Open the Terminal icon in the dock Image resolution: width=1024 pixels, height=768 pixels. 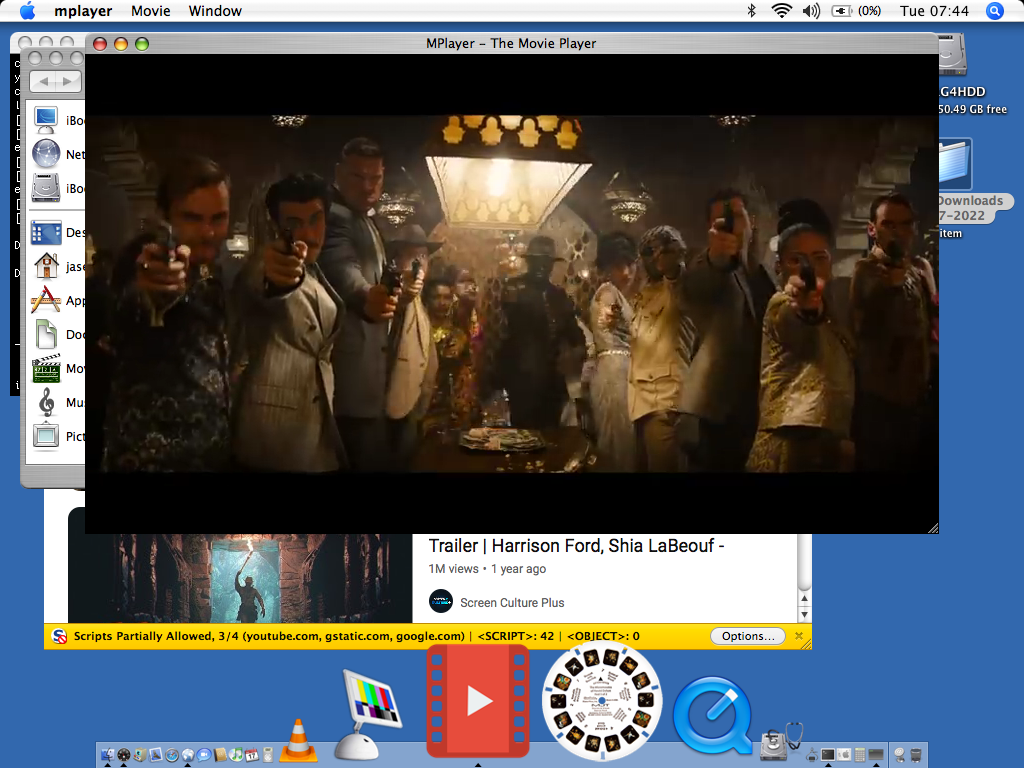(828, 754)
